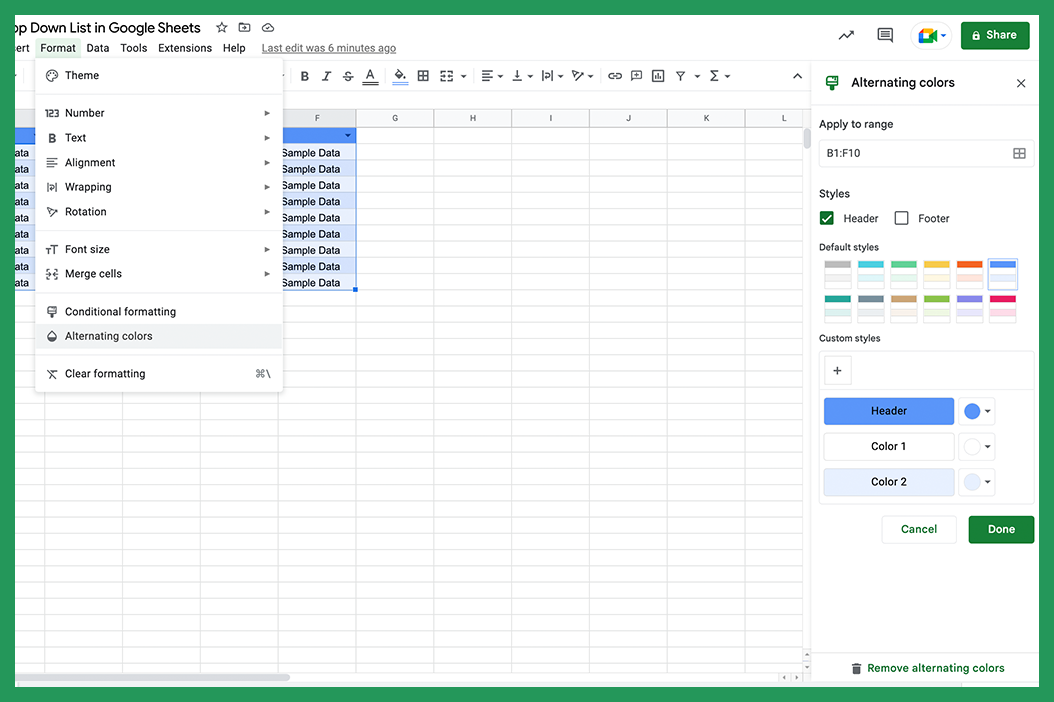Open the Functions dropdown
Image resolution: width=1054 pixels, height=702 pixels.
pyautogui.click(x=717, y=75)
